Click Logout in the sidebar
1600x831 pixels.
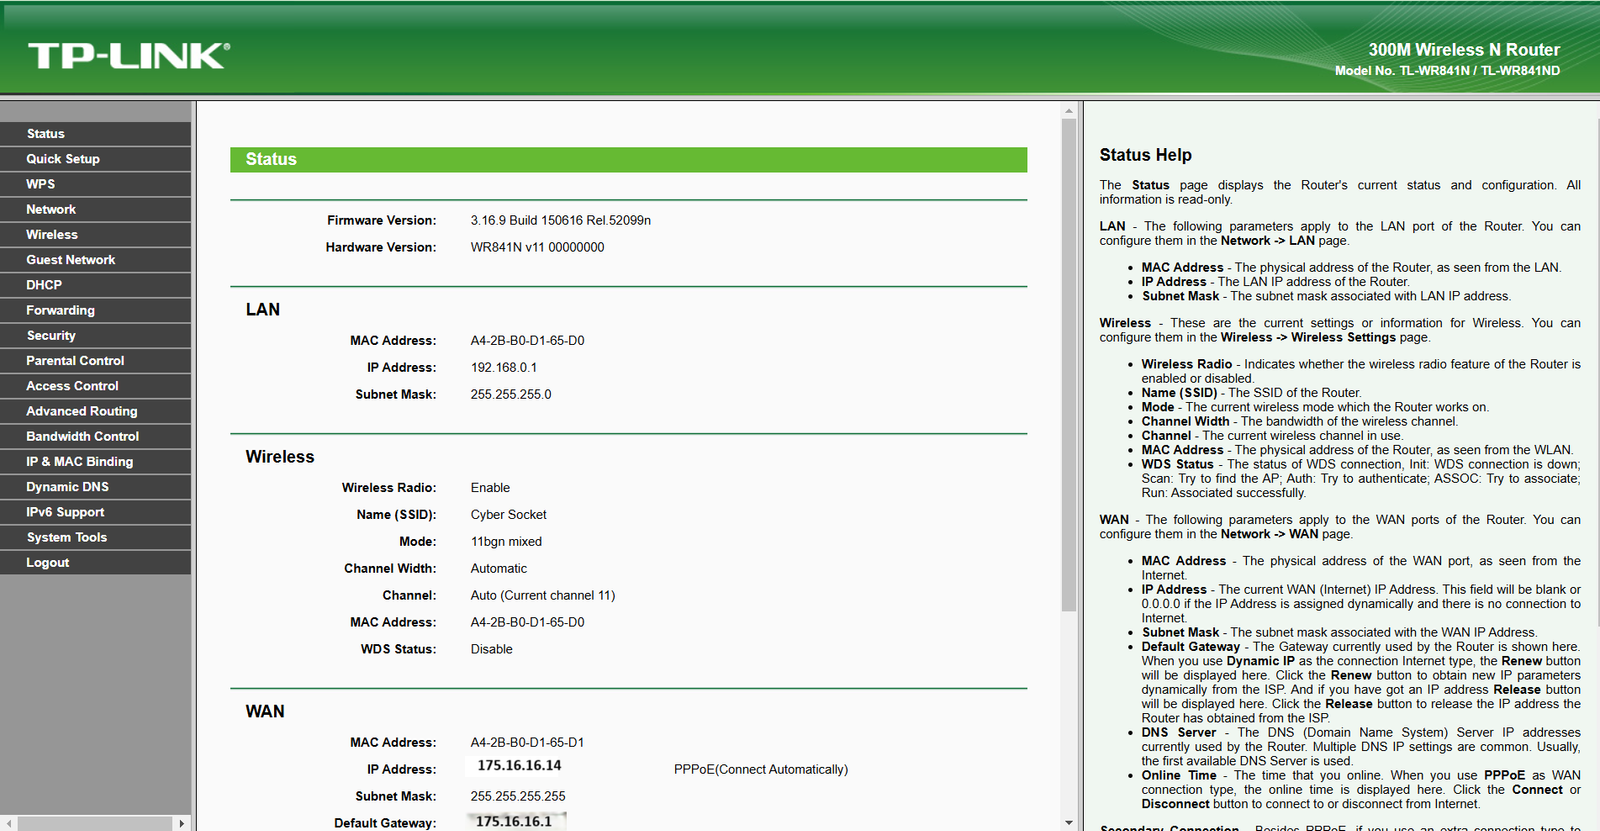[x=95, y=563]
